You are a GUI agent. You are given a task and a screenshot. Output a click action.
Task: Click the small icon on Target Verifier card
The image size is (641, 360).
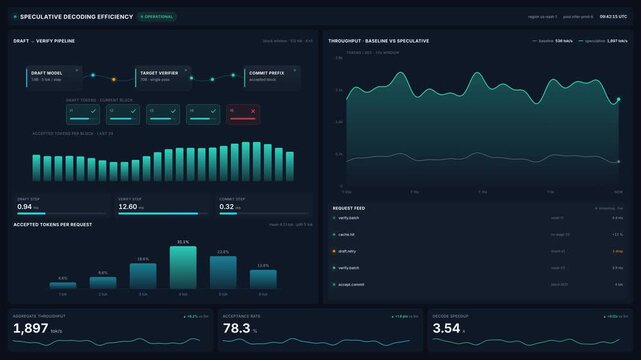coord(186,70)
